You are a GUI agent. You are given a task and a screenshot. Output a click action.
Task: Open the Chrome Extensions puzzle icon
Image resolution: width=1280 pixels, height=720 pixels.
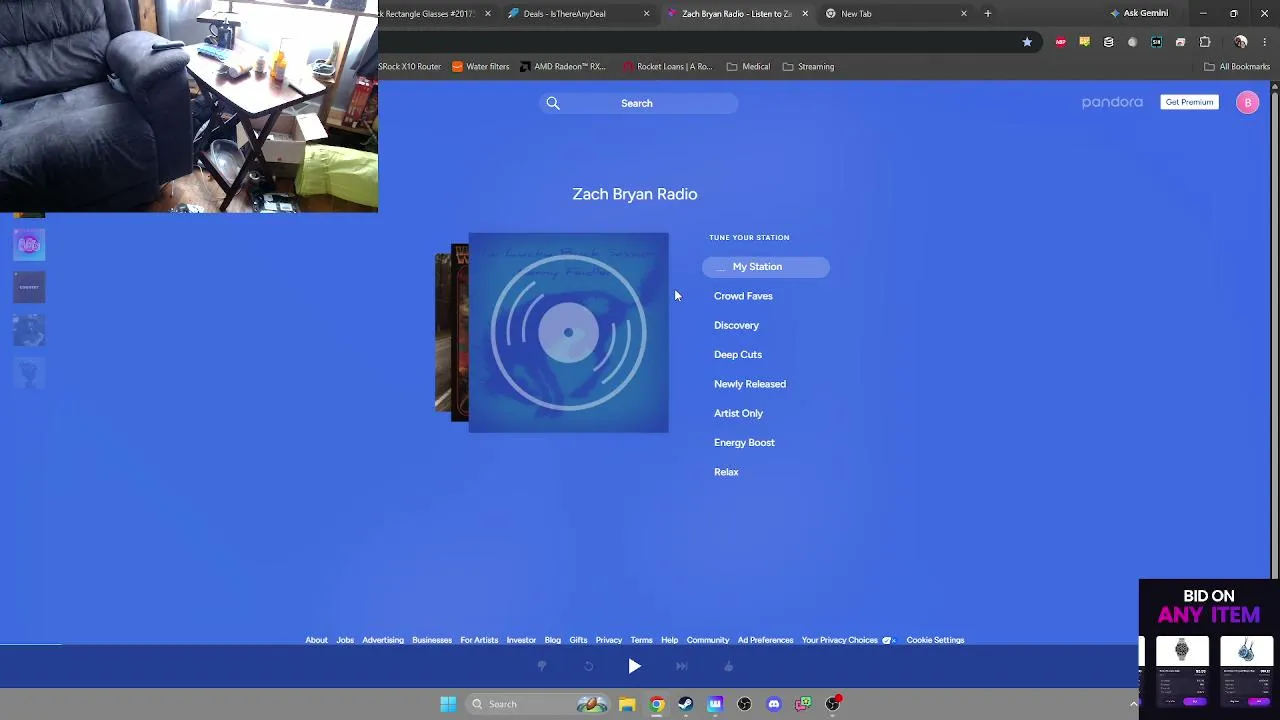1205,42
